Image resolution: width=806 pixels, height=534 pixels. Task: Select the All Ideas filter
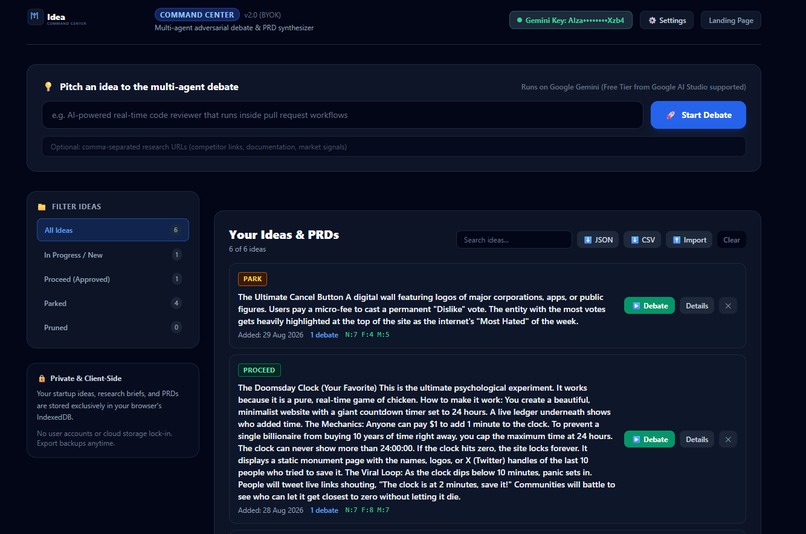(113, 230)
